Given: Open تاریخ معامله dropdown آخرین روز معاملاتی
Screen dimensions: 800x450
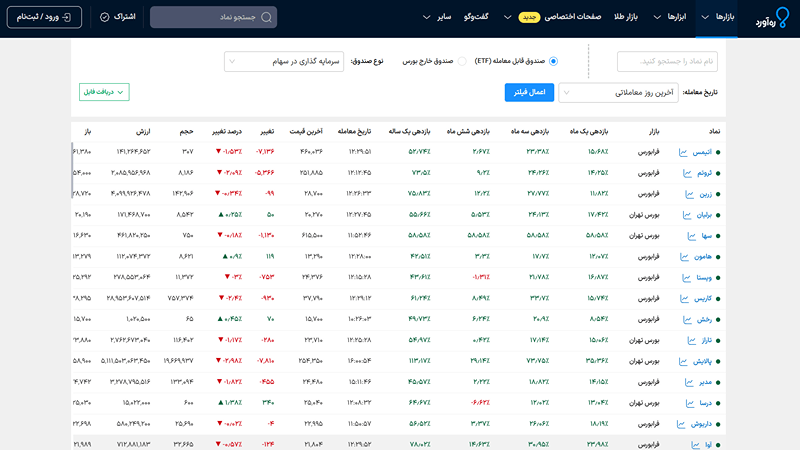Looking at the screenshot, I should pyautogui.click(x=618, y=93).
